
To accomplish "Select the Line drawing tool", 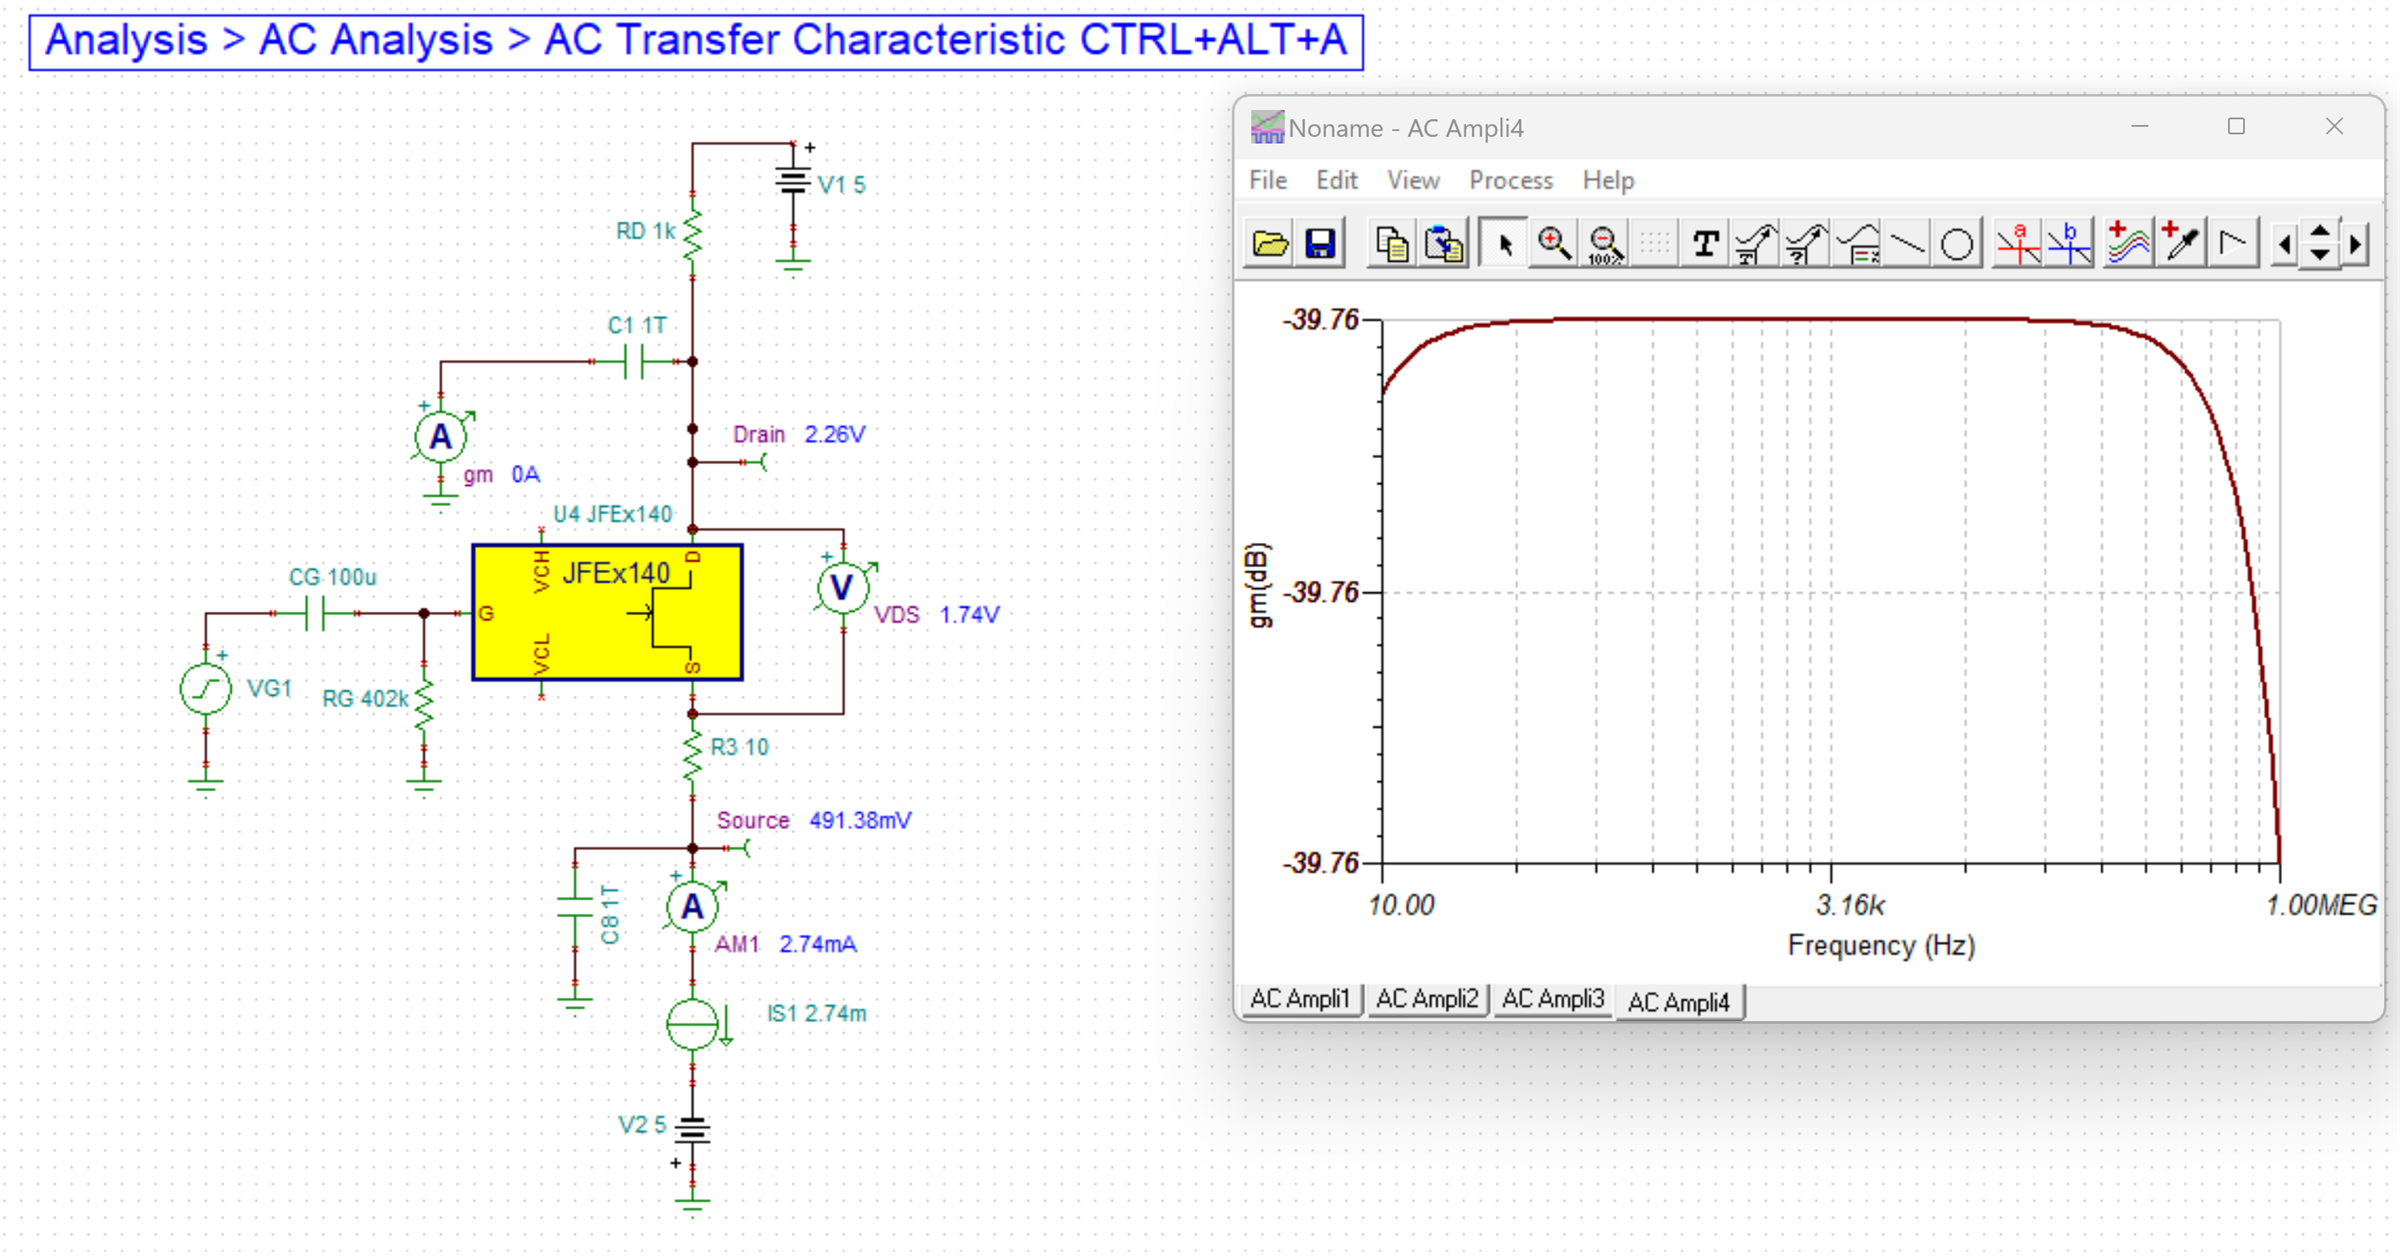I will 1908,243.
